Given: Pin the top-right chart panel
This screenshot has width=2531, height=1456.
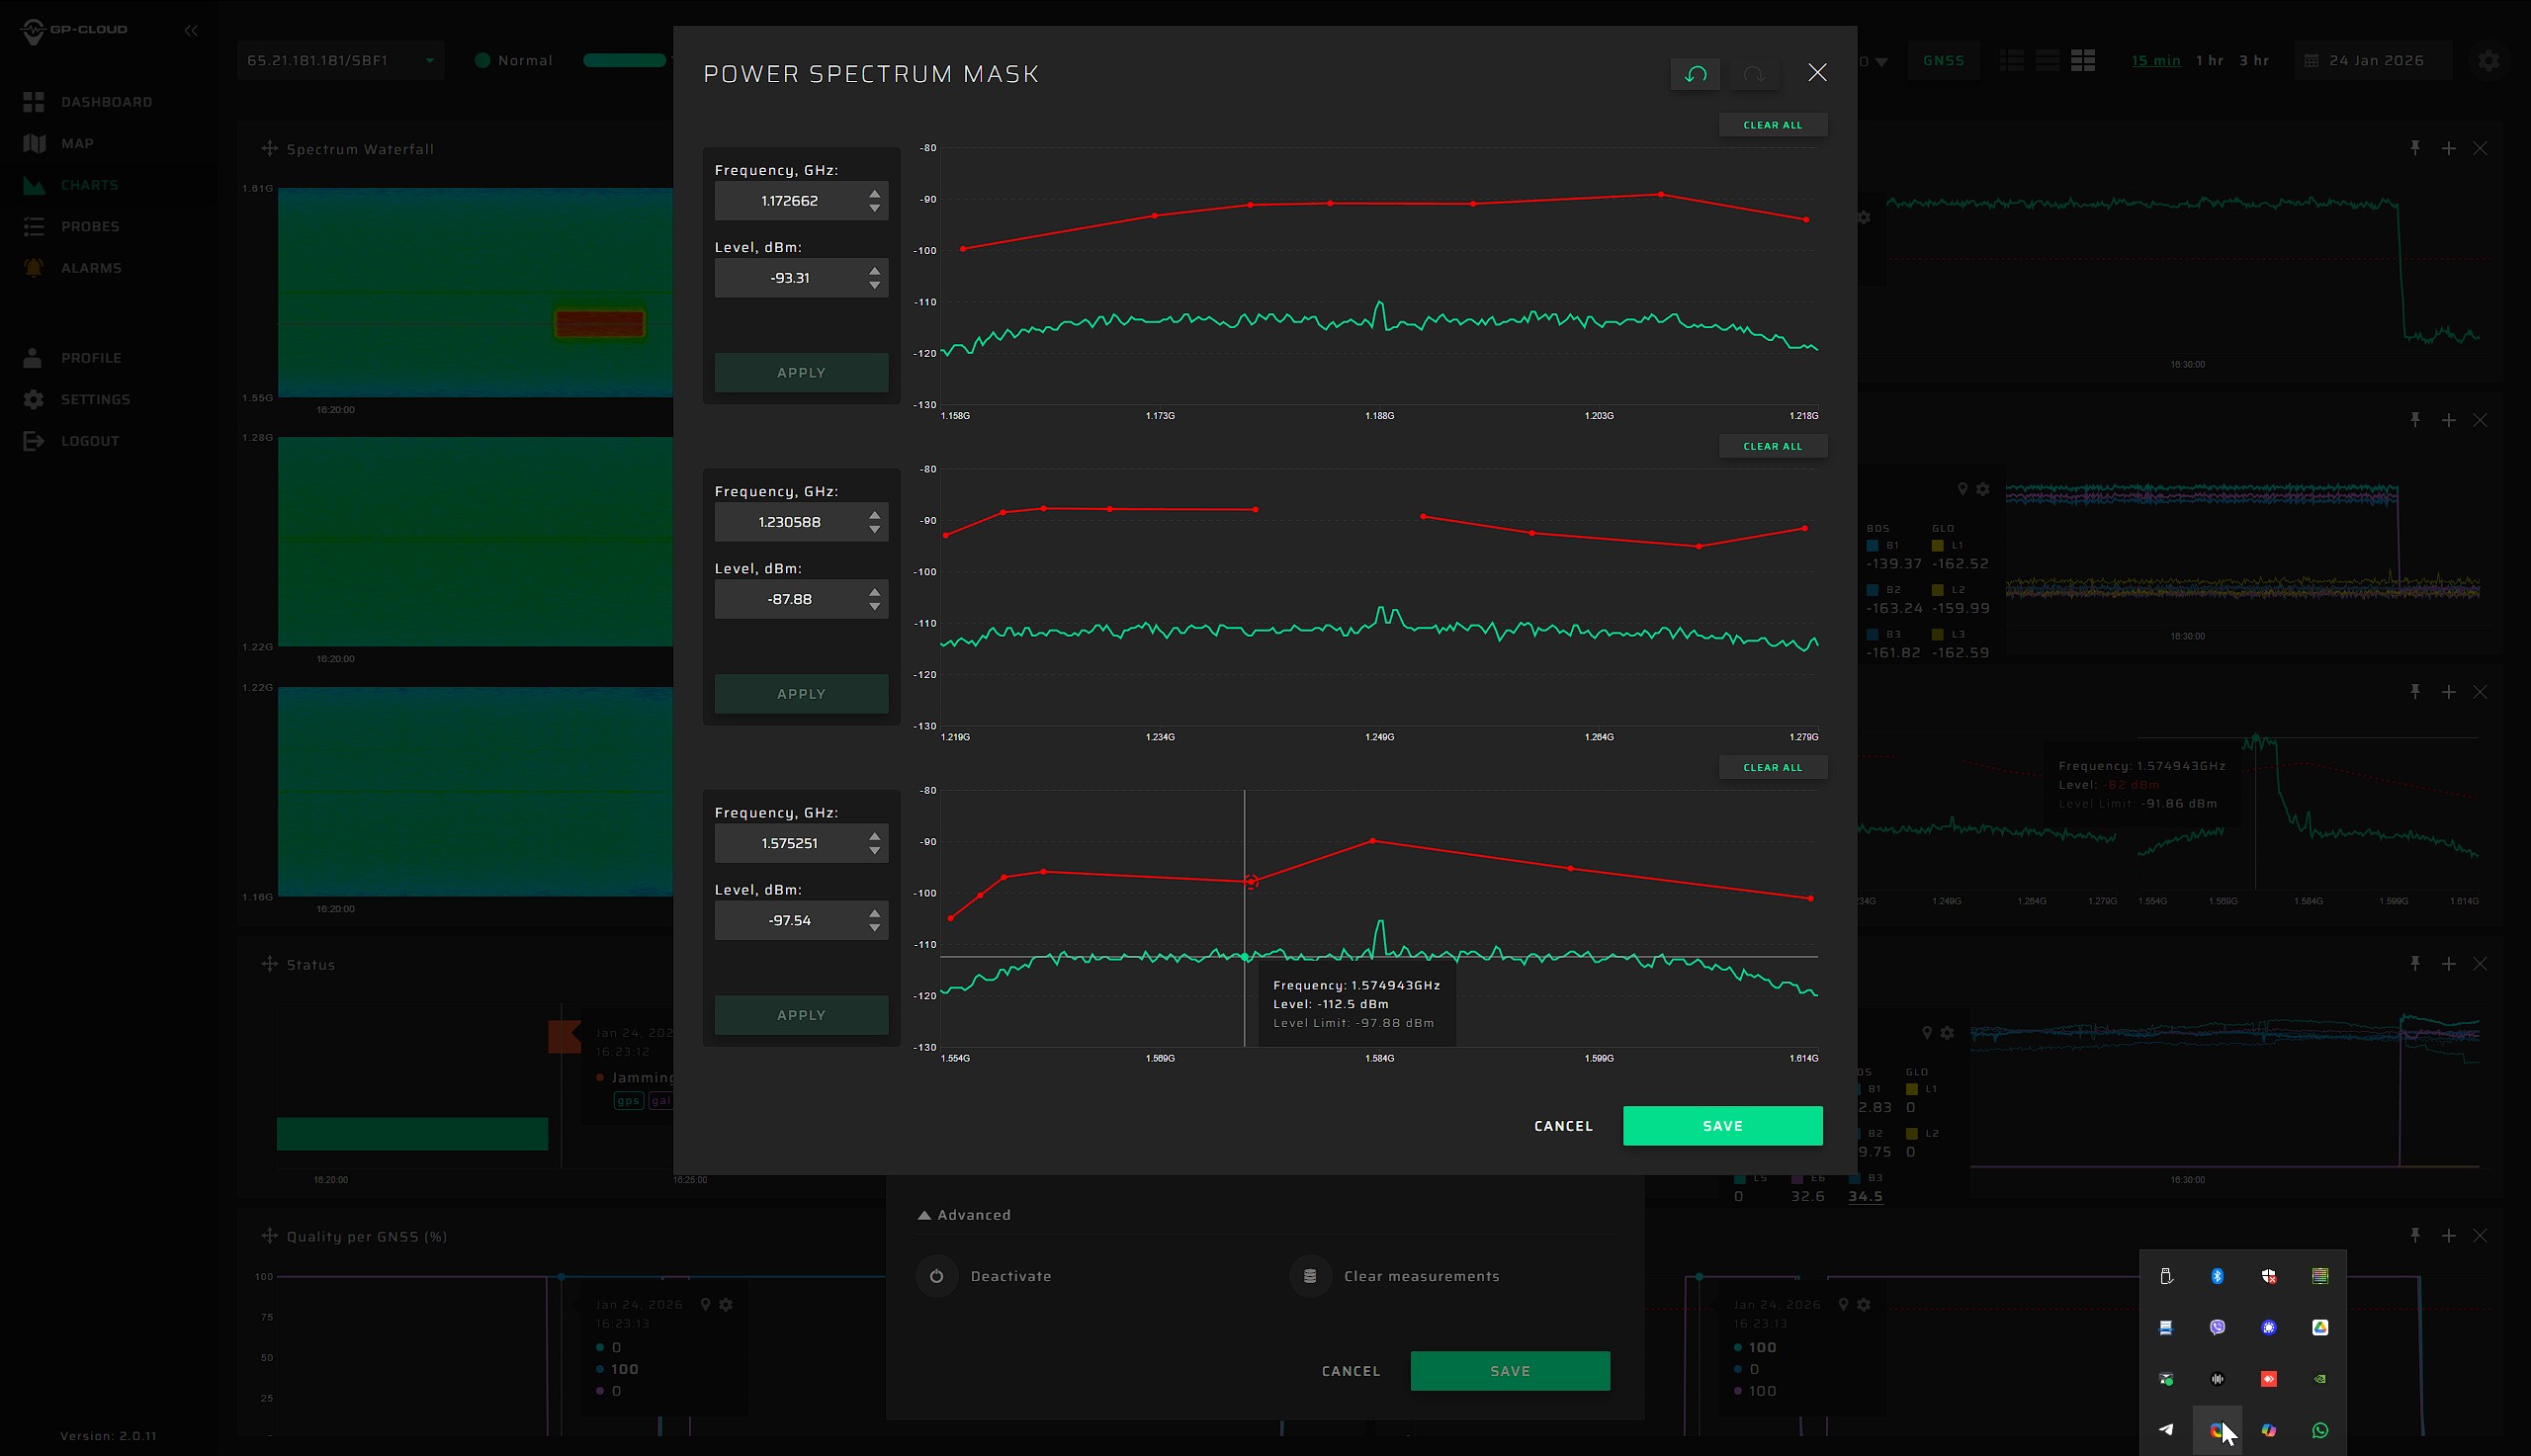Looking at the screenshot, I should click(2414, 147).
